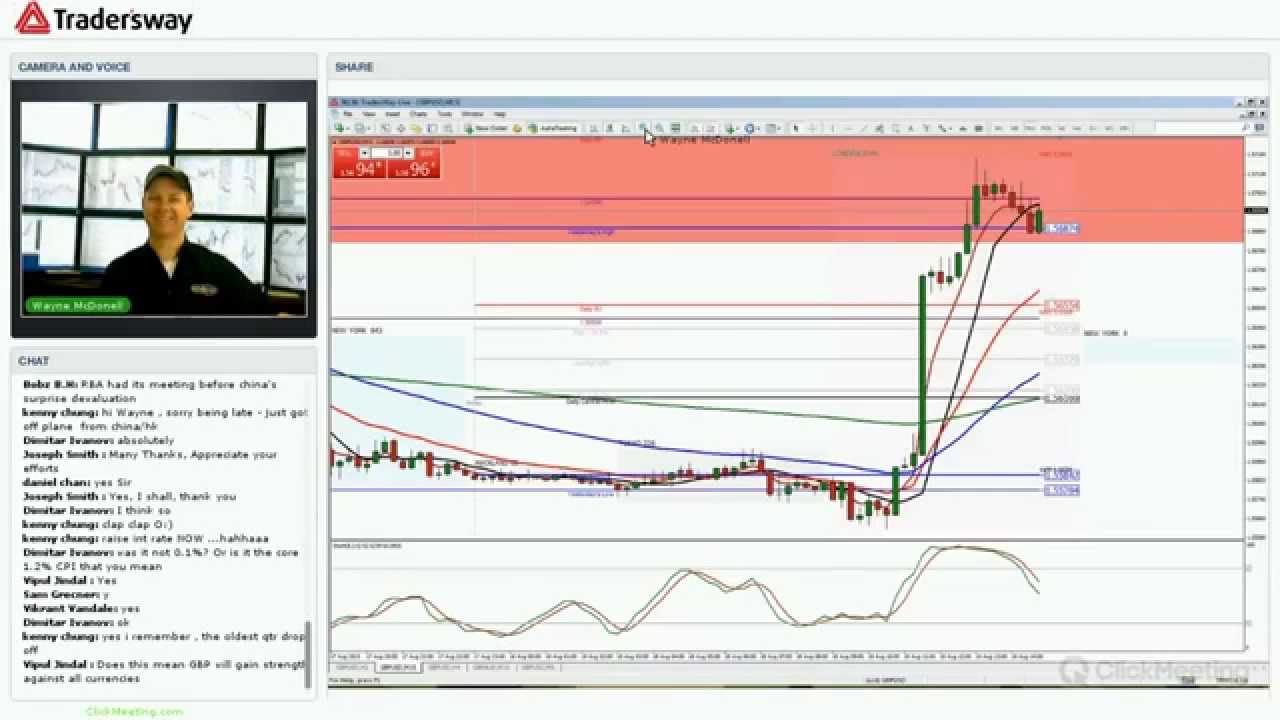Select the equidistant channel tool
This screenshot has height=720, width=1280.
click(x=879, y=128)
